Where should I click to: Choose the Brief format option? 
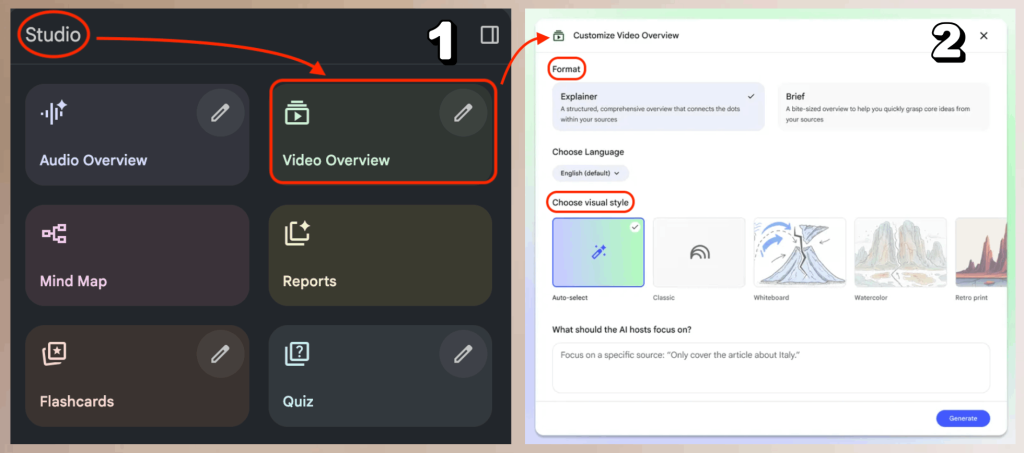(x=883, y=107)
